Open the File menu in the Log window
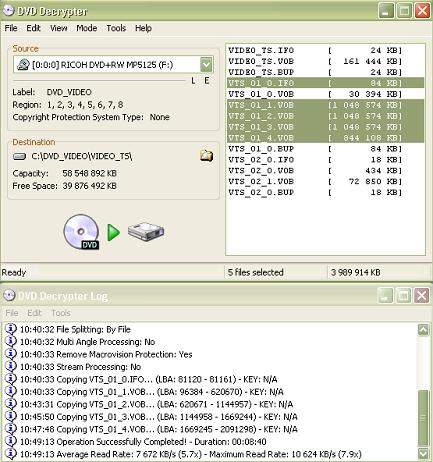 (12, 313)
